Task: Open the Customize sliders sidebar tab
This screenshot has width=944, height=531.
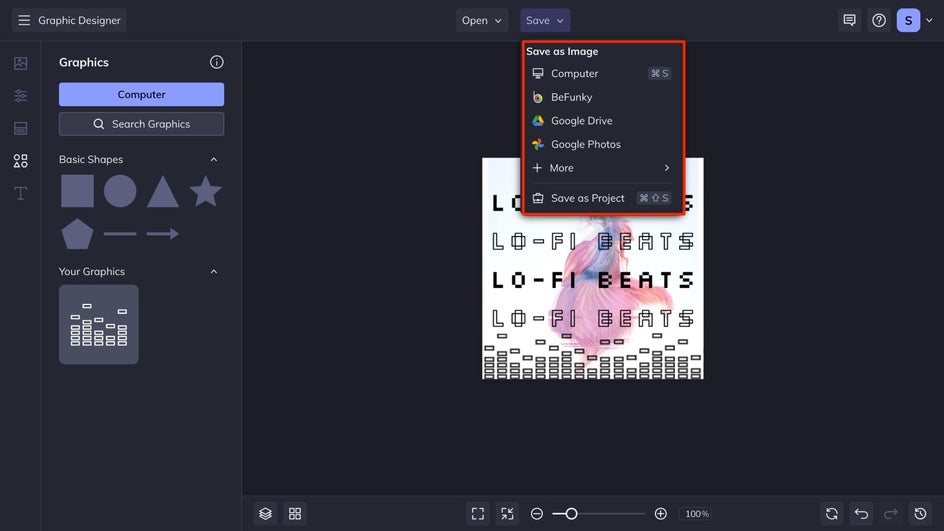Action: 20,96
